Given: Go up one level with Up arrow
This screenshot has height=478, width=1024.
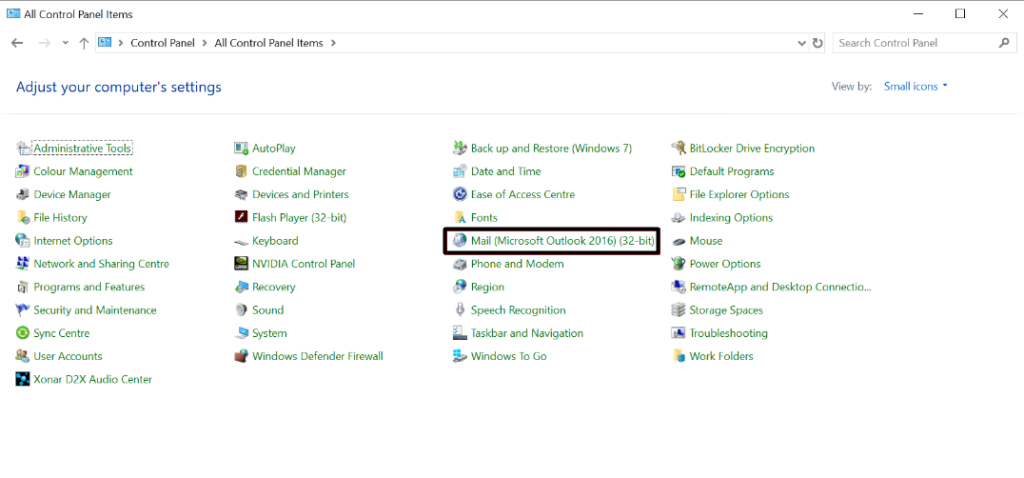Looking at the screenshot, I should 84,43.
